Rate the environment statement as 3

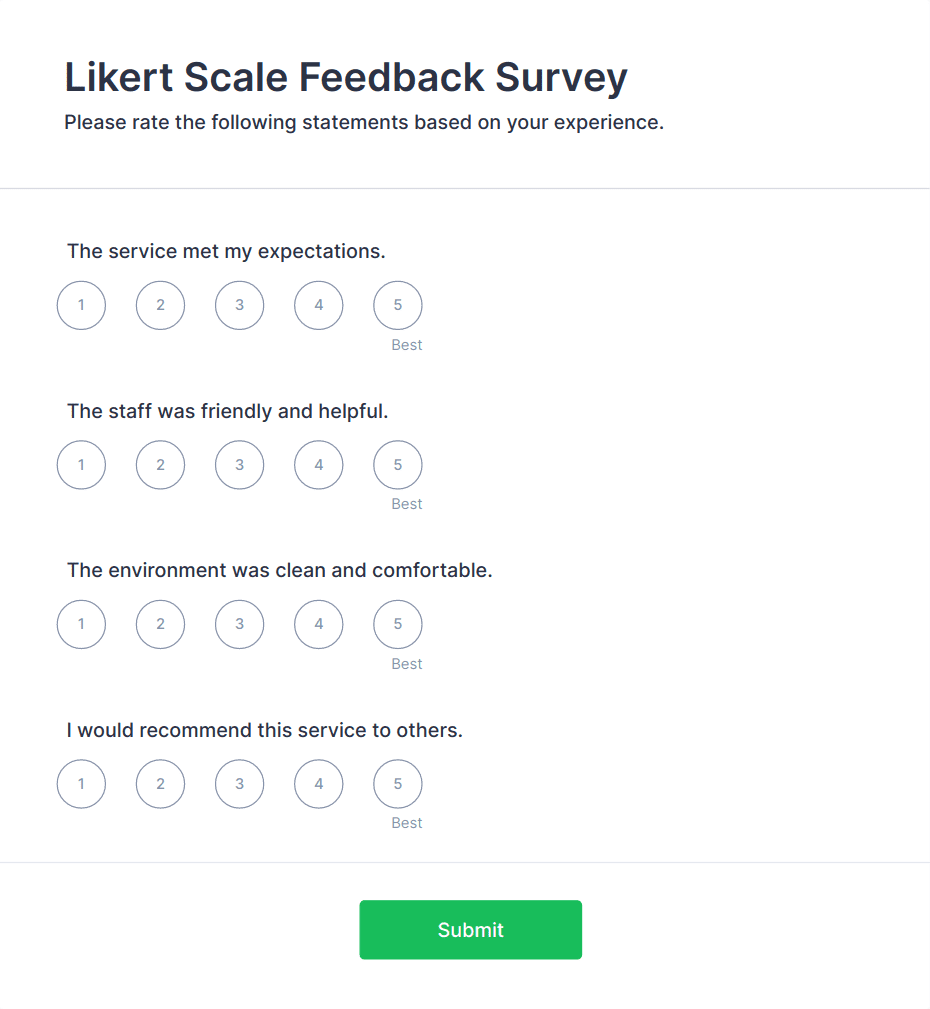click(239, 624)
